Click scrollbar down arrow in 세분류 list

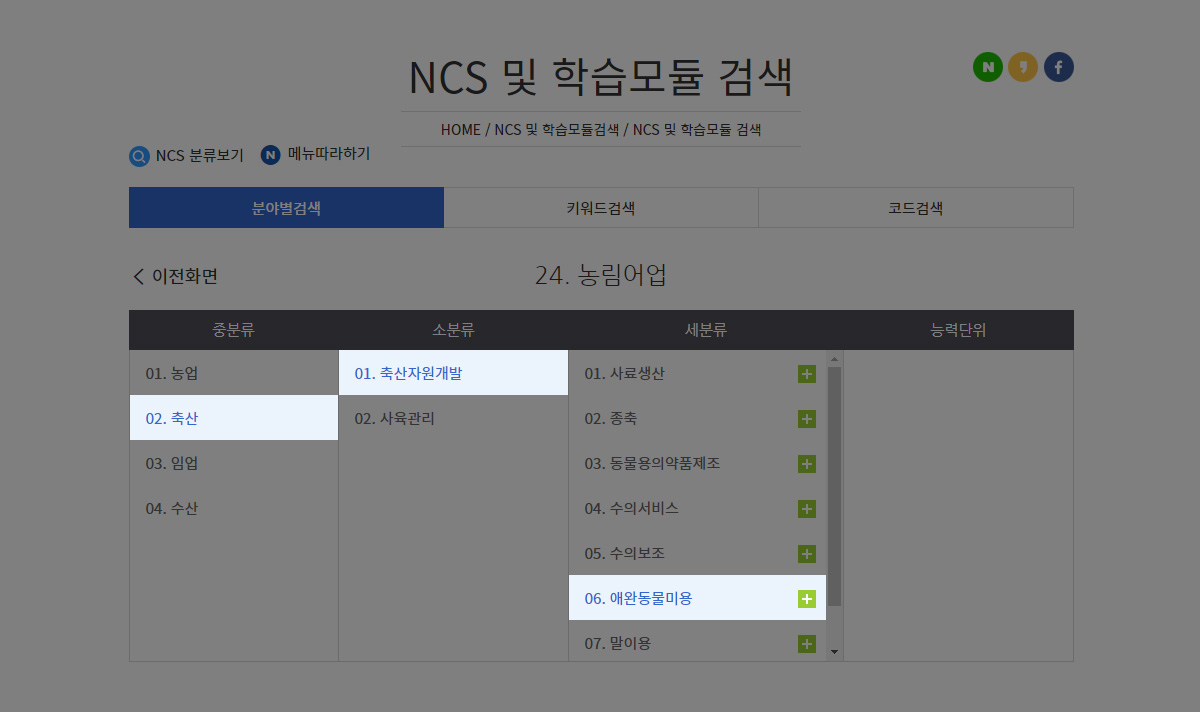[x=835, y=652]
